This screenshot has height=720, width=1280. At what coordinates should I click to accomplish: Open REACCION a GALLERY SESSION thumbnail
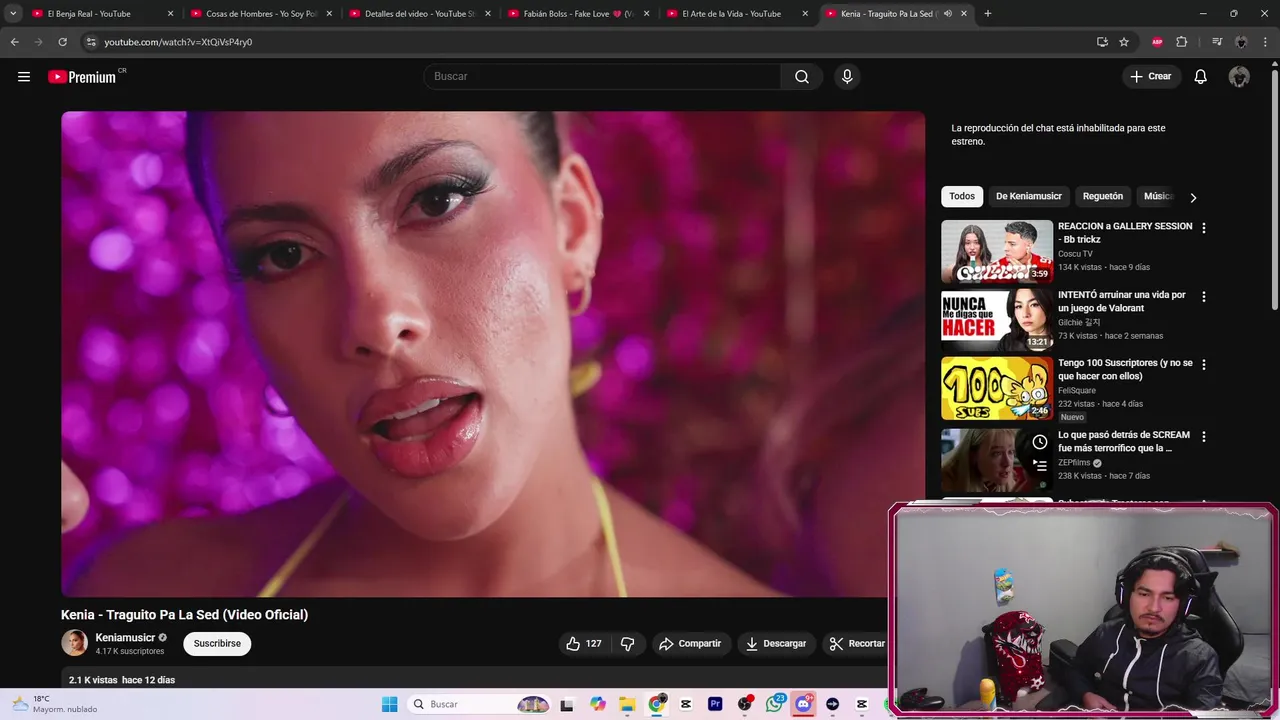tap(997, 251)
